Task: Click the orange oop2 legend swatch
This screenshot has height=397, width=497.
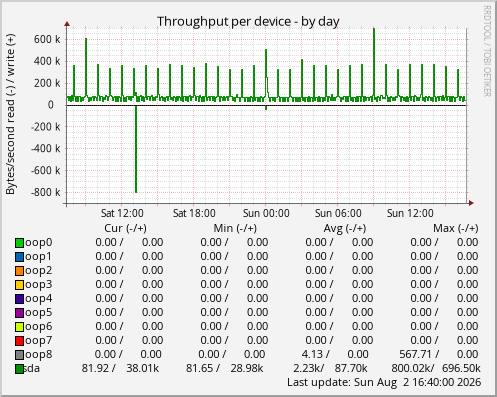Action: coord(19,271)
